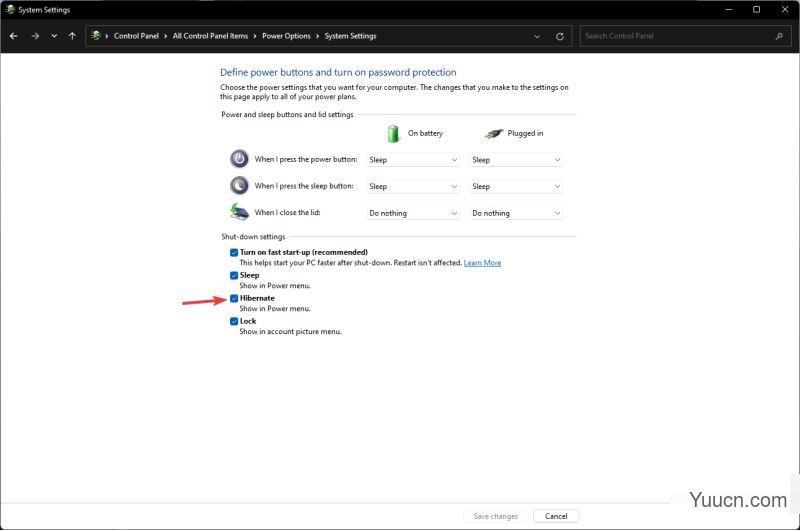Refresh the Control Panel page
The width and height of the screenshot is (800, 530).
pyautogui.click(x=560, y=36)
